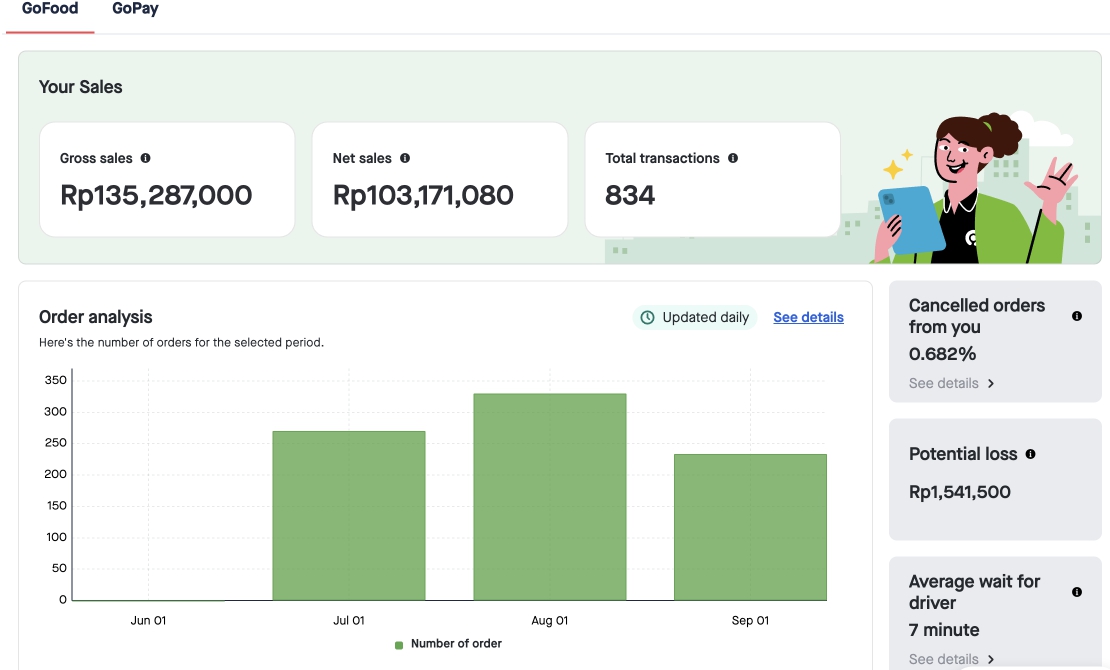Click the Net sales value Rp103,171,080
The height and width of the screenshot is (670, 1110).
pos(423,195)
